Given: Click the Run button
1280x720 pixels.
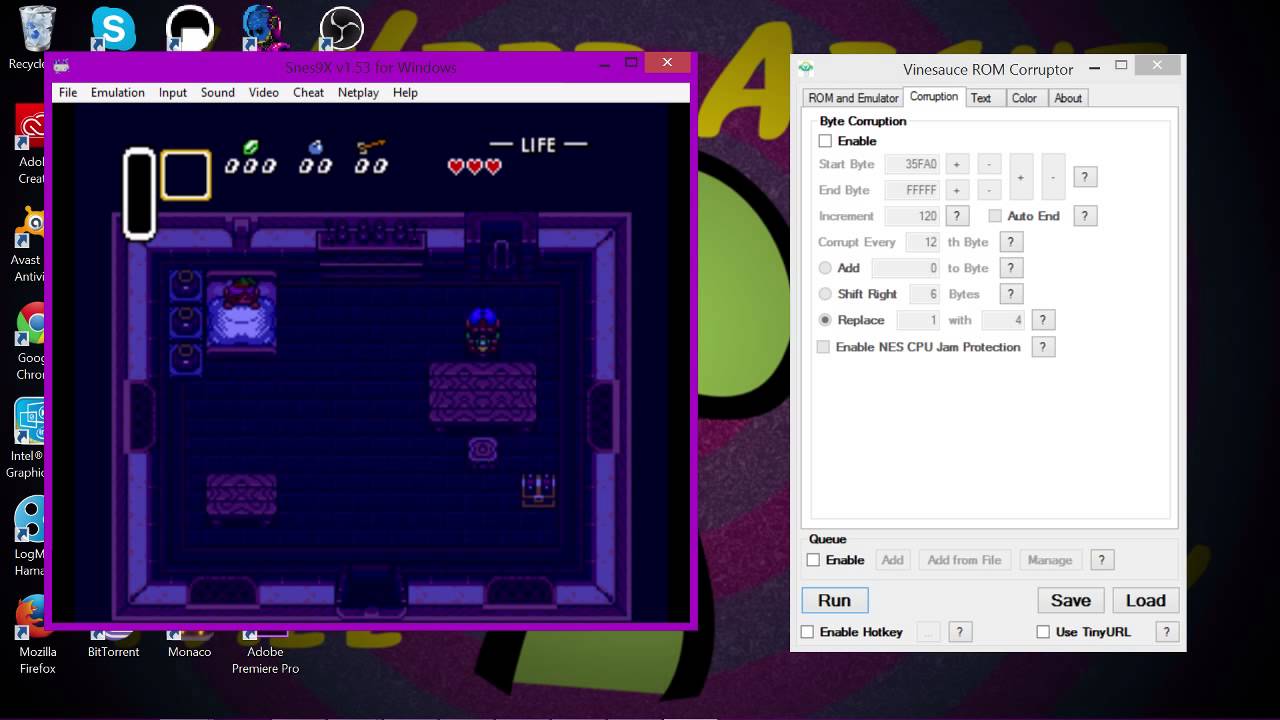Looking at the screenshot, I should pyautogui.click(x=834, y=600).
